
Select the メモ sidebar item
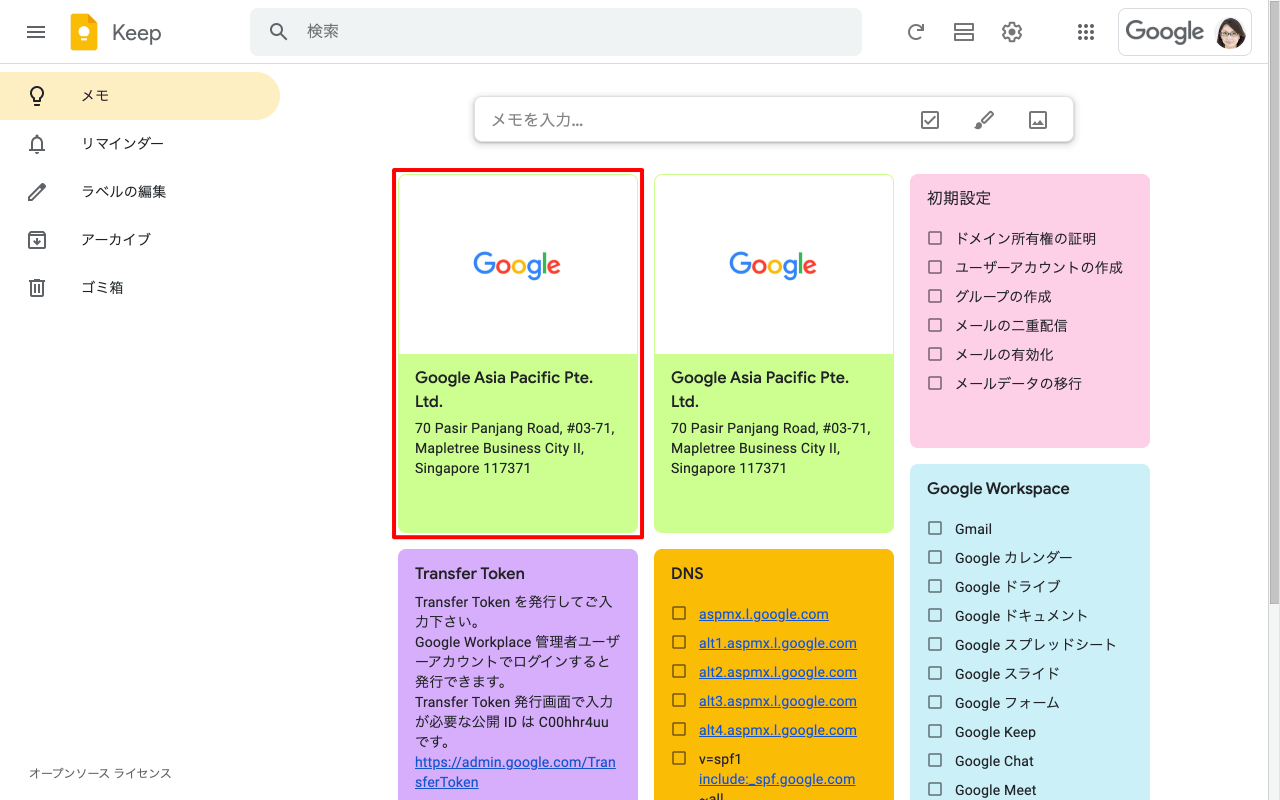pos(140,96)
